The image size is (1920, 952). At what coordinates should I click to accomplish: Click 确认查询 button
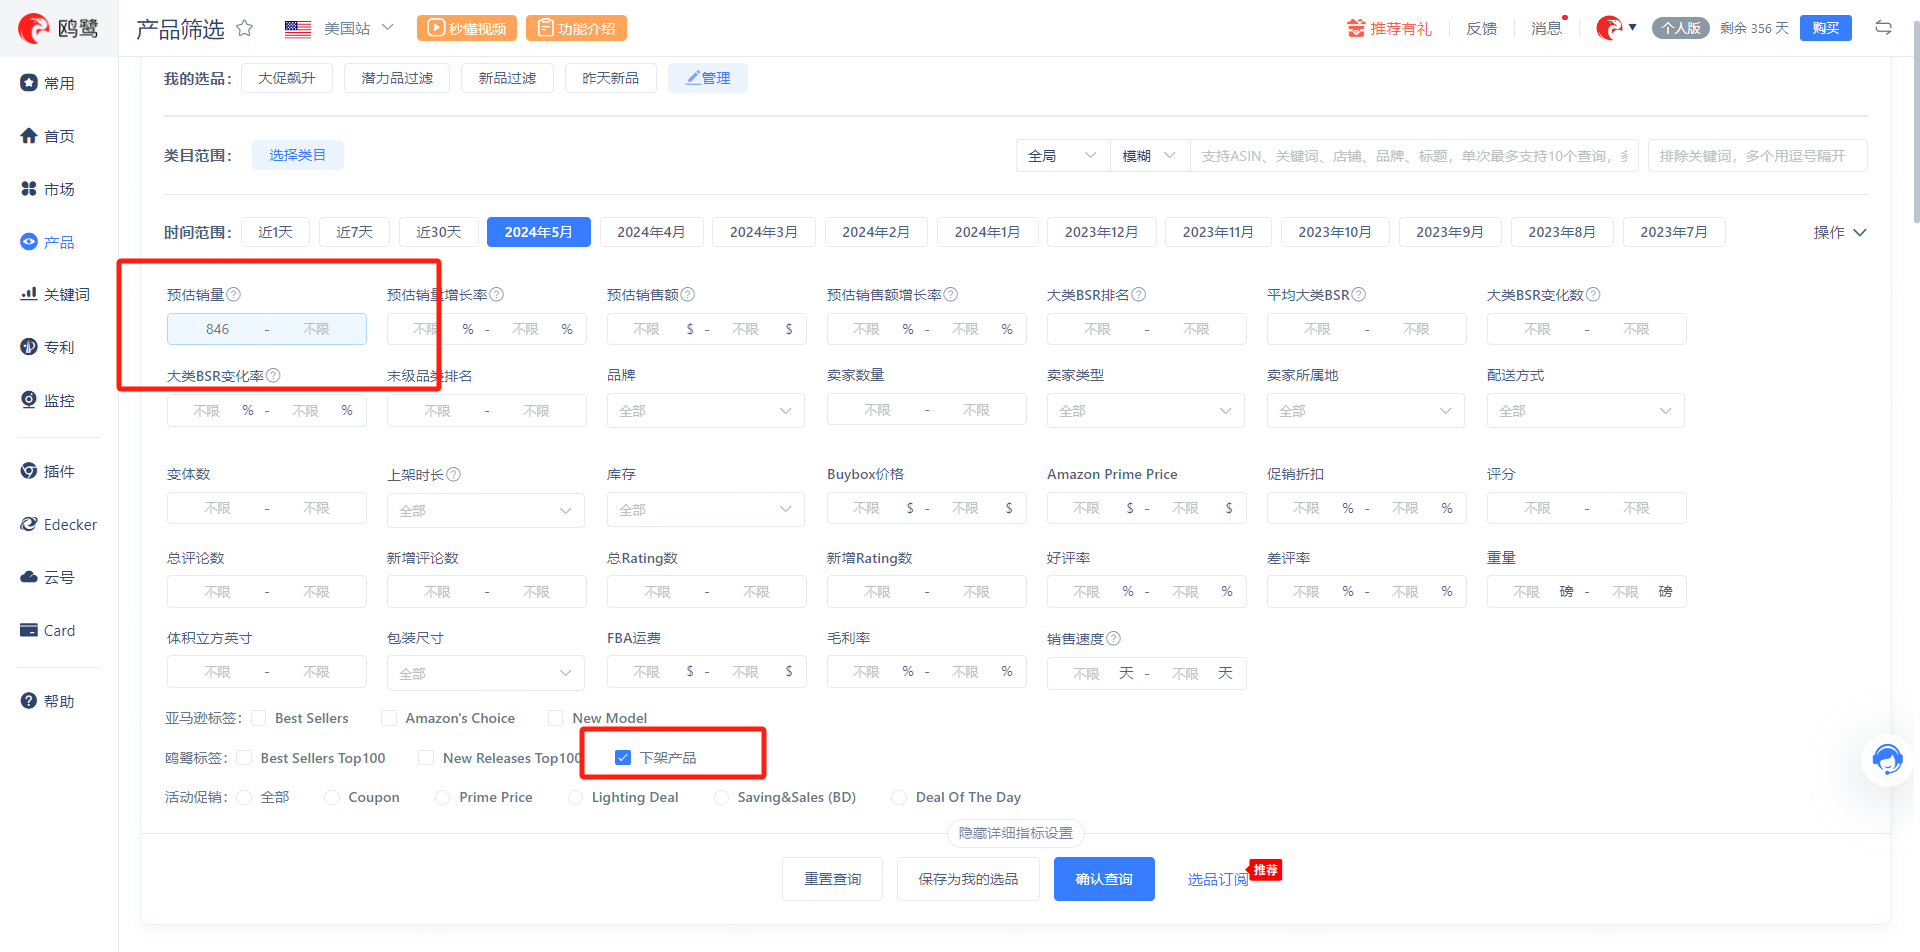coord(1104,879)
